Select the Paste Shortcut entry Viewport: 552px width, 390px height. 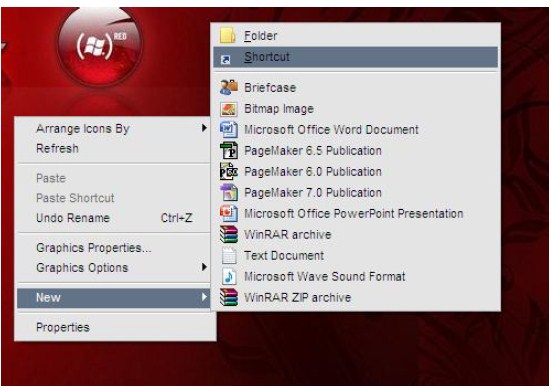[x=75, y=198]
